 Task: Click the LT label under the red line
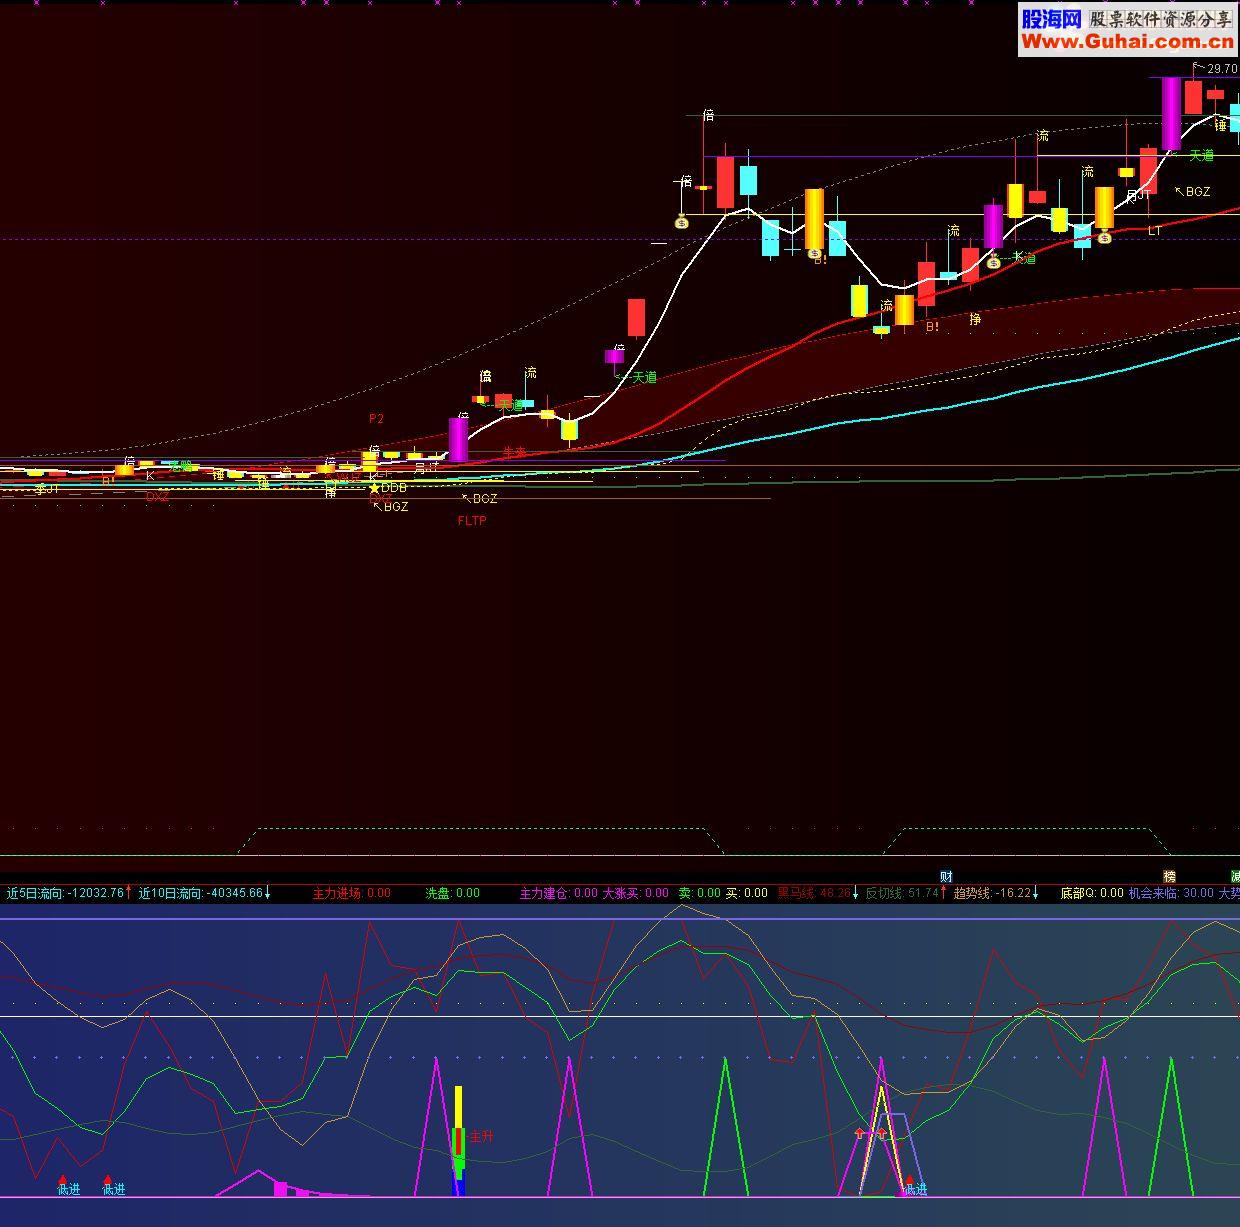1155,230
